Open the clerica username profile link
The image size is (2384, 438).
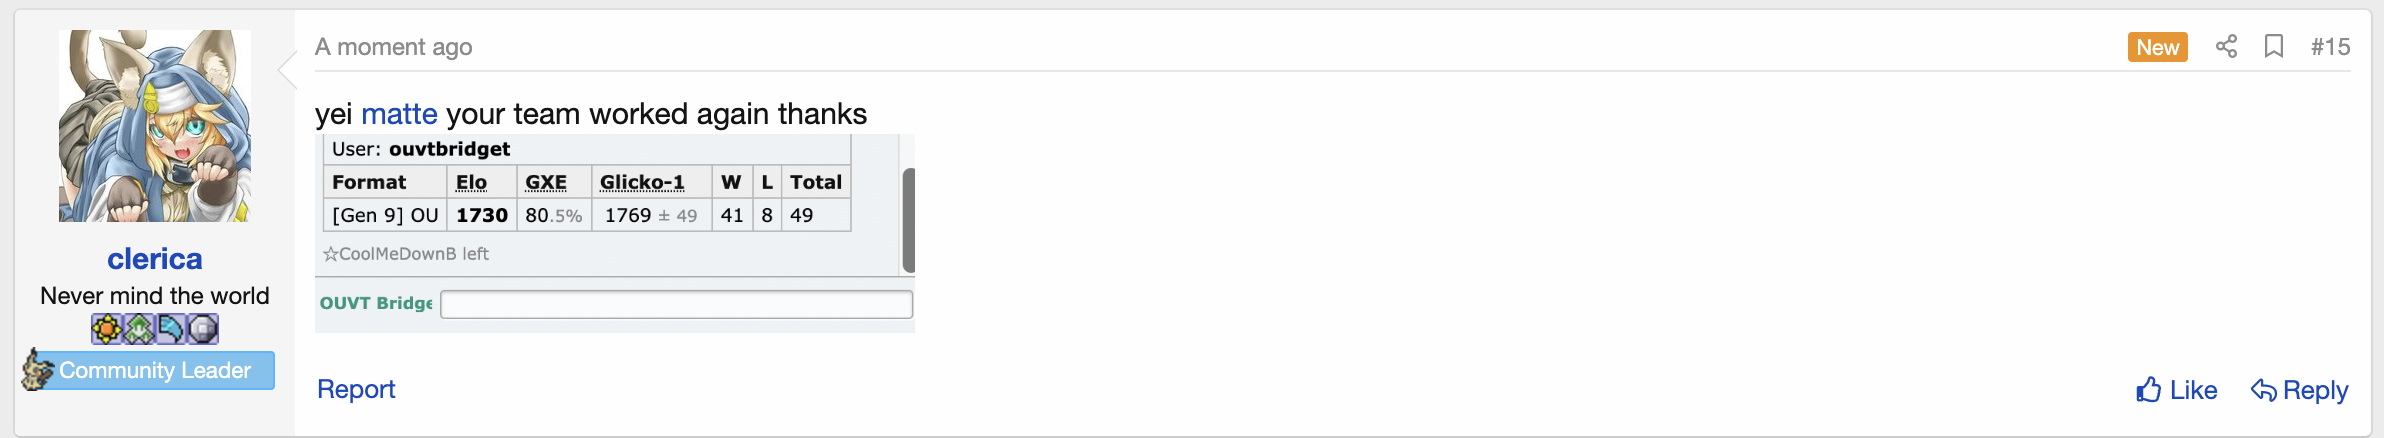[x=155, y=259]
